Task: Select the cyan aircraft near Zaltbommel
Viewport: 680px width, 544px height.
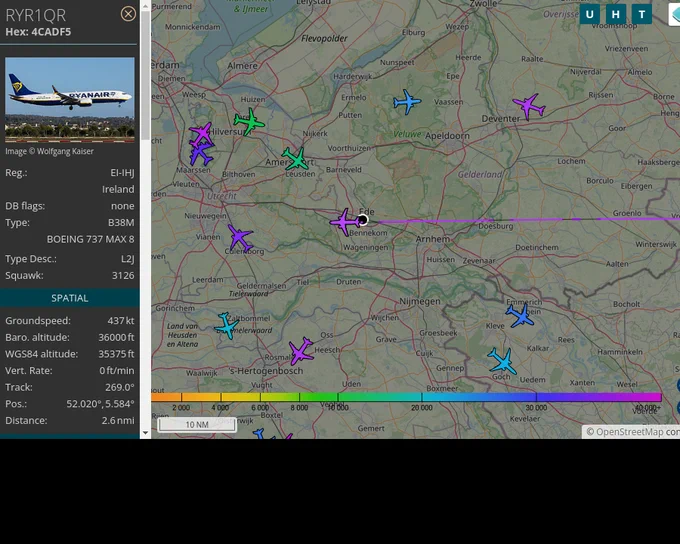Action: point(226,325)
